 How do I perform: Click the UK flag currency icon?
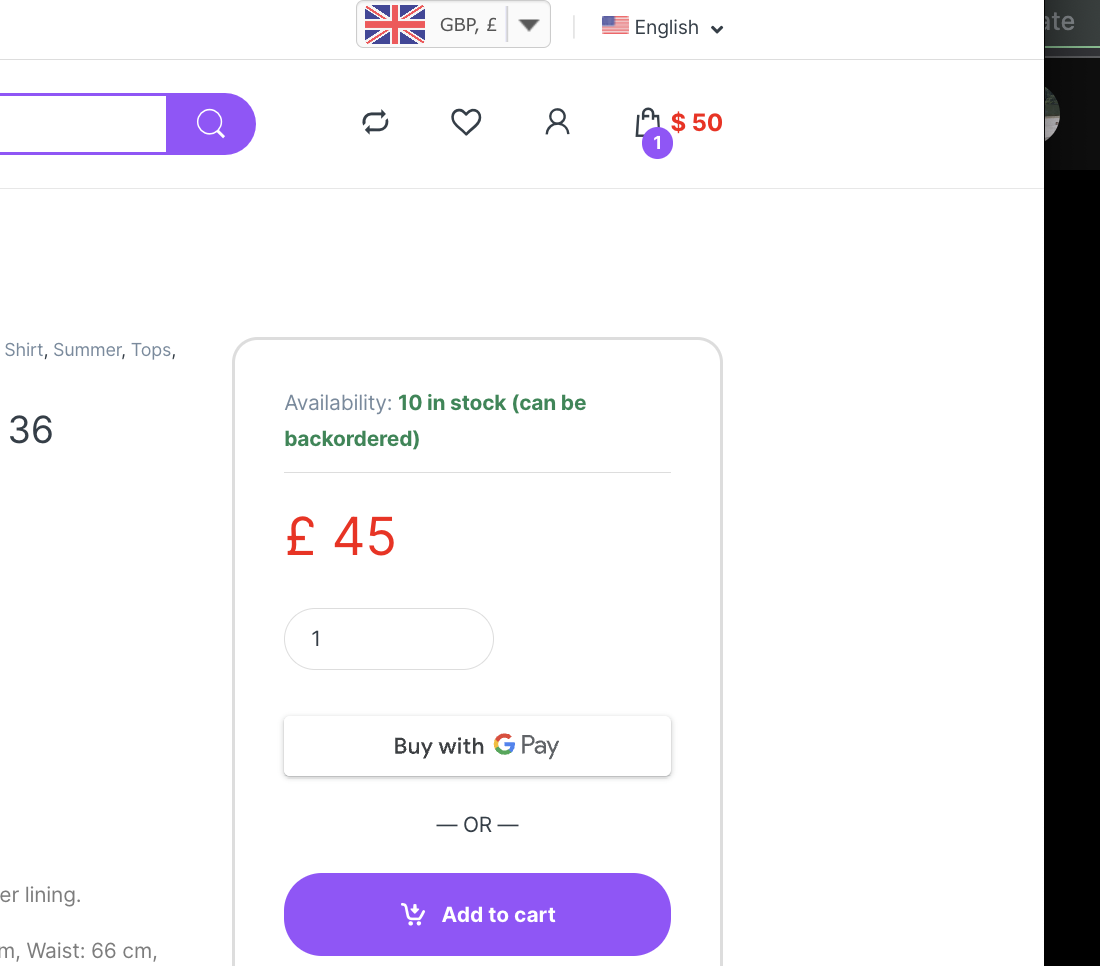tap(395, 25)
